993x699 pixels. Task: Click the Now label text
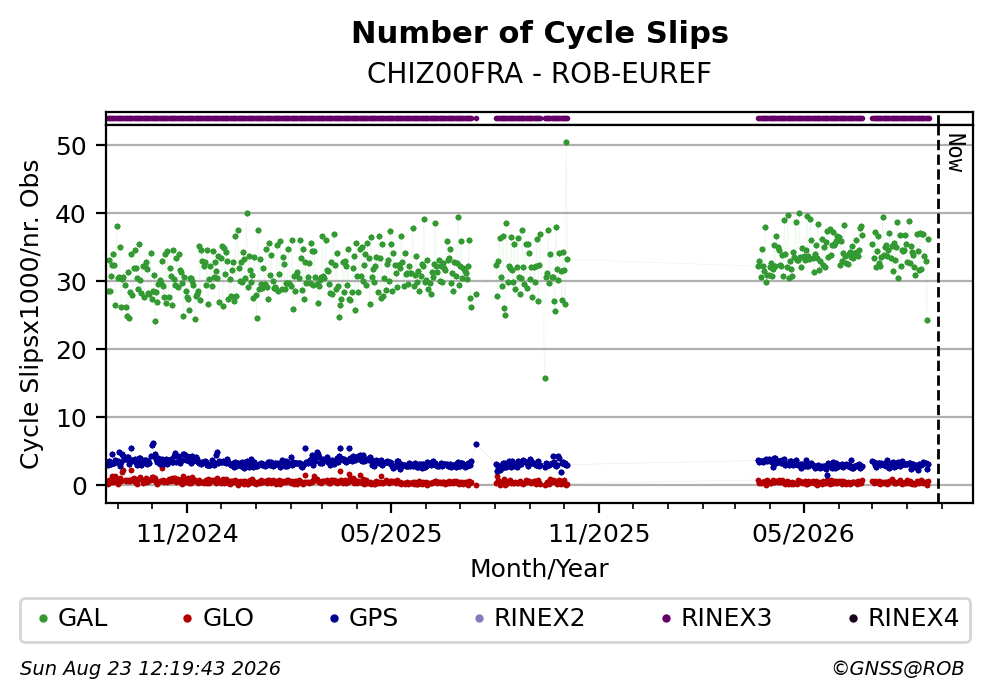click(x=956, y=153)
